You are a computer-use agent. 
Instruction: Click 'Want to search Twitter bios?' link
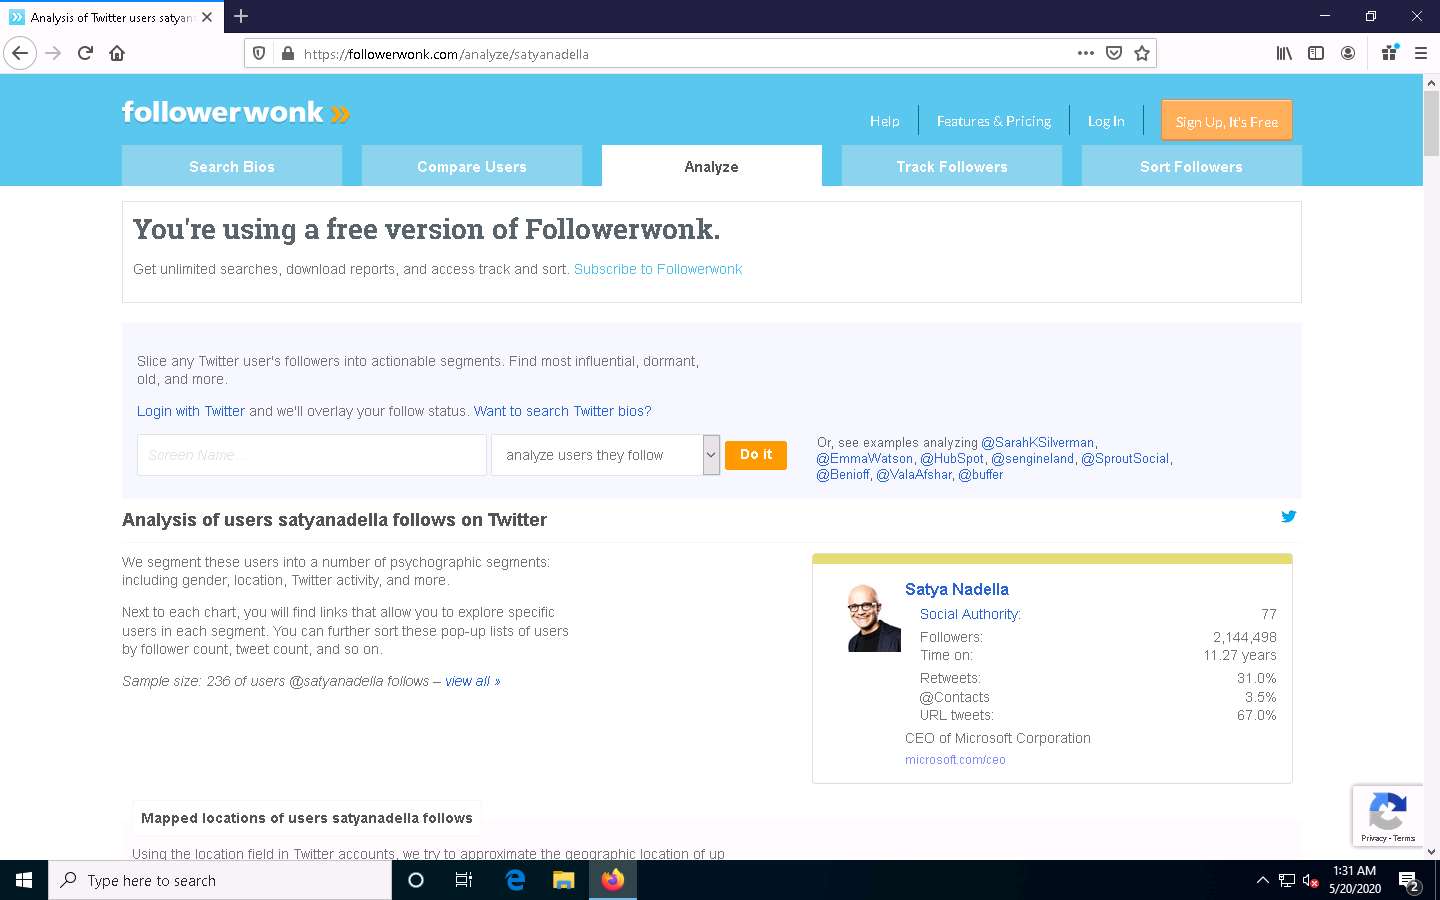coord(562,411)
